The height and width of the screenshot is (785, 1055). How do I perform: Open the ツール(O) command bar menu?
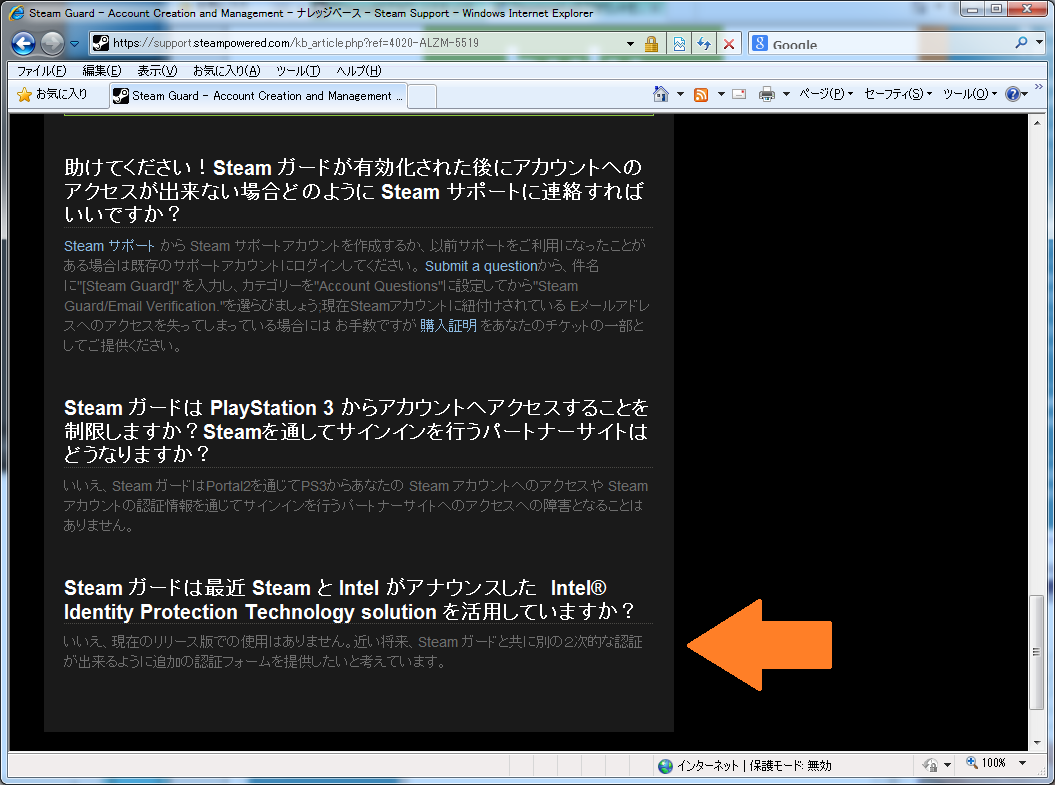pos(970,94)
